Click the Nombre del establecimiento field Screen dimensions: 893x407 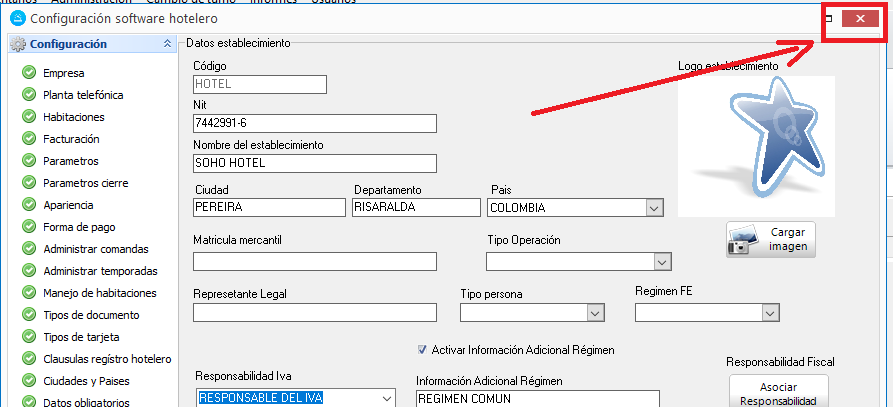314,163
